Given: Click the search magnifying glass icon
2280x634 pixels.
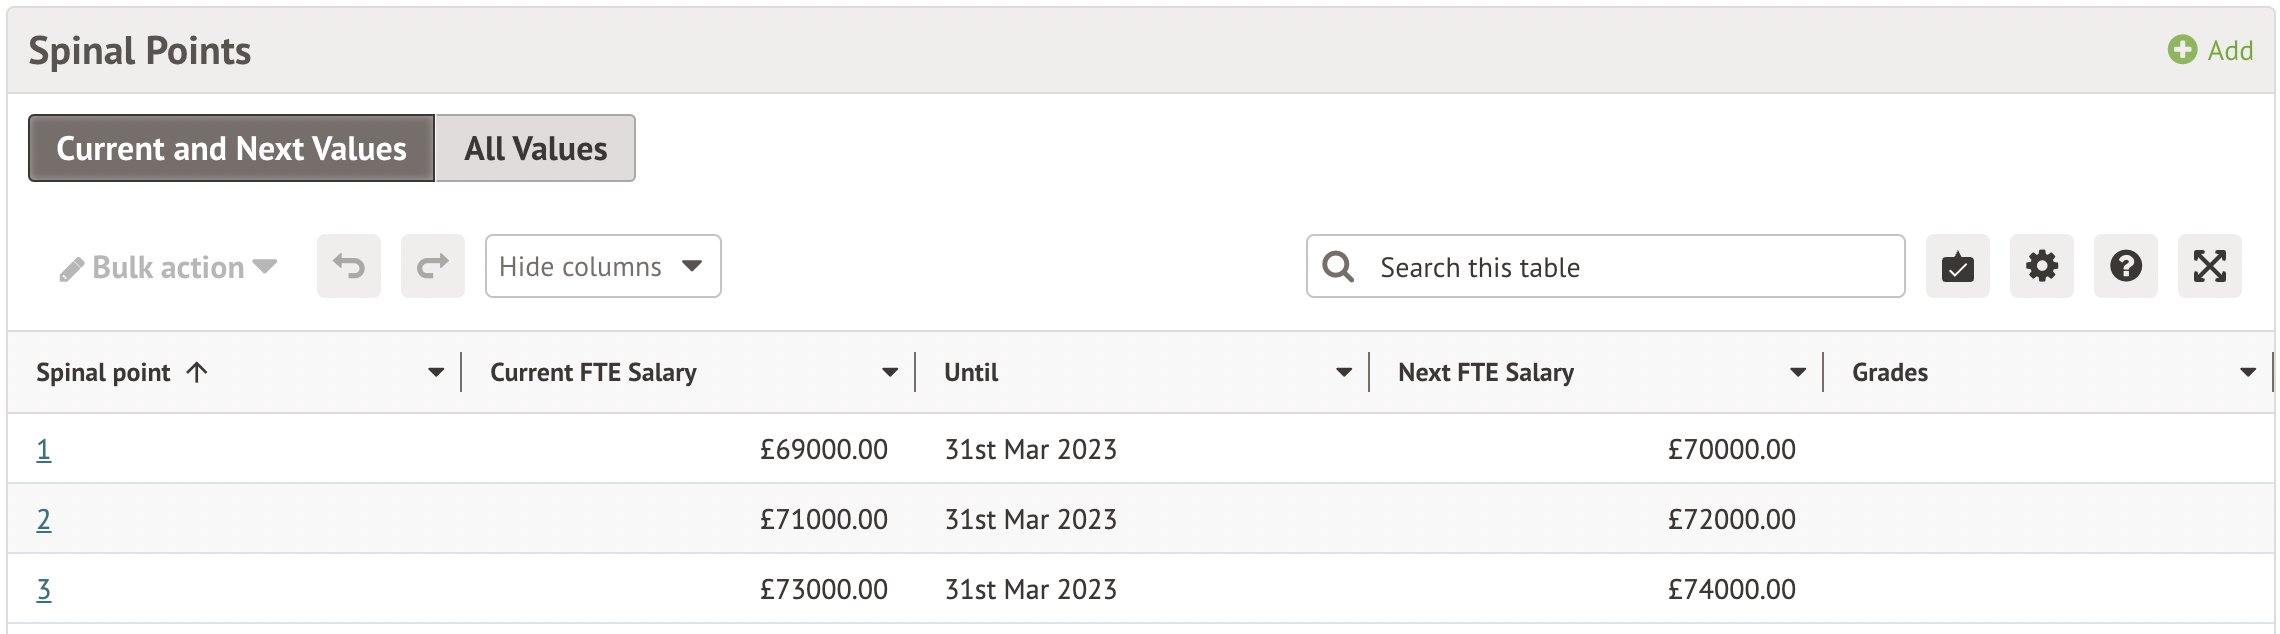Looking at the screenshot, I should pos(1338,267).
